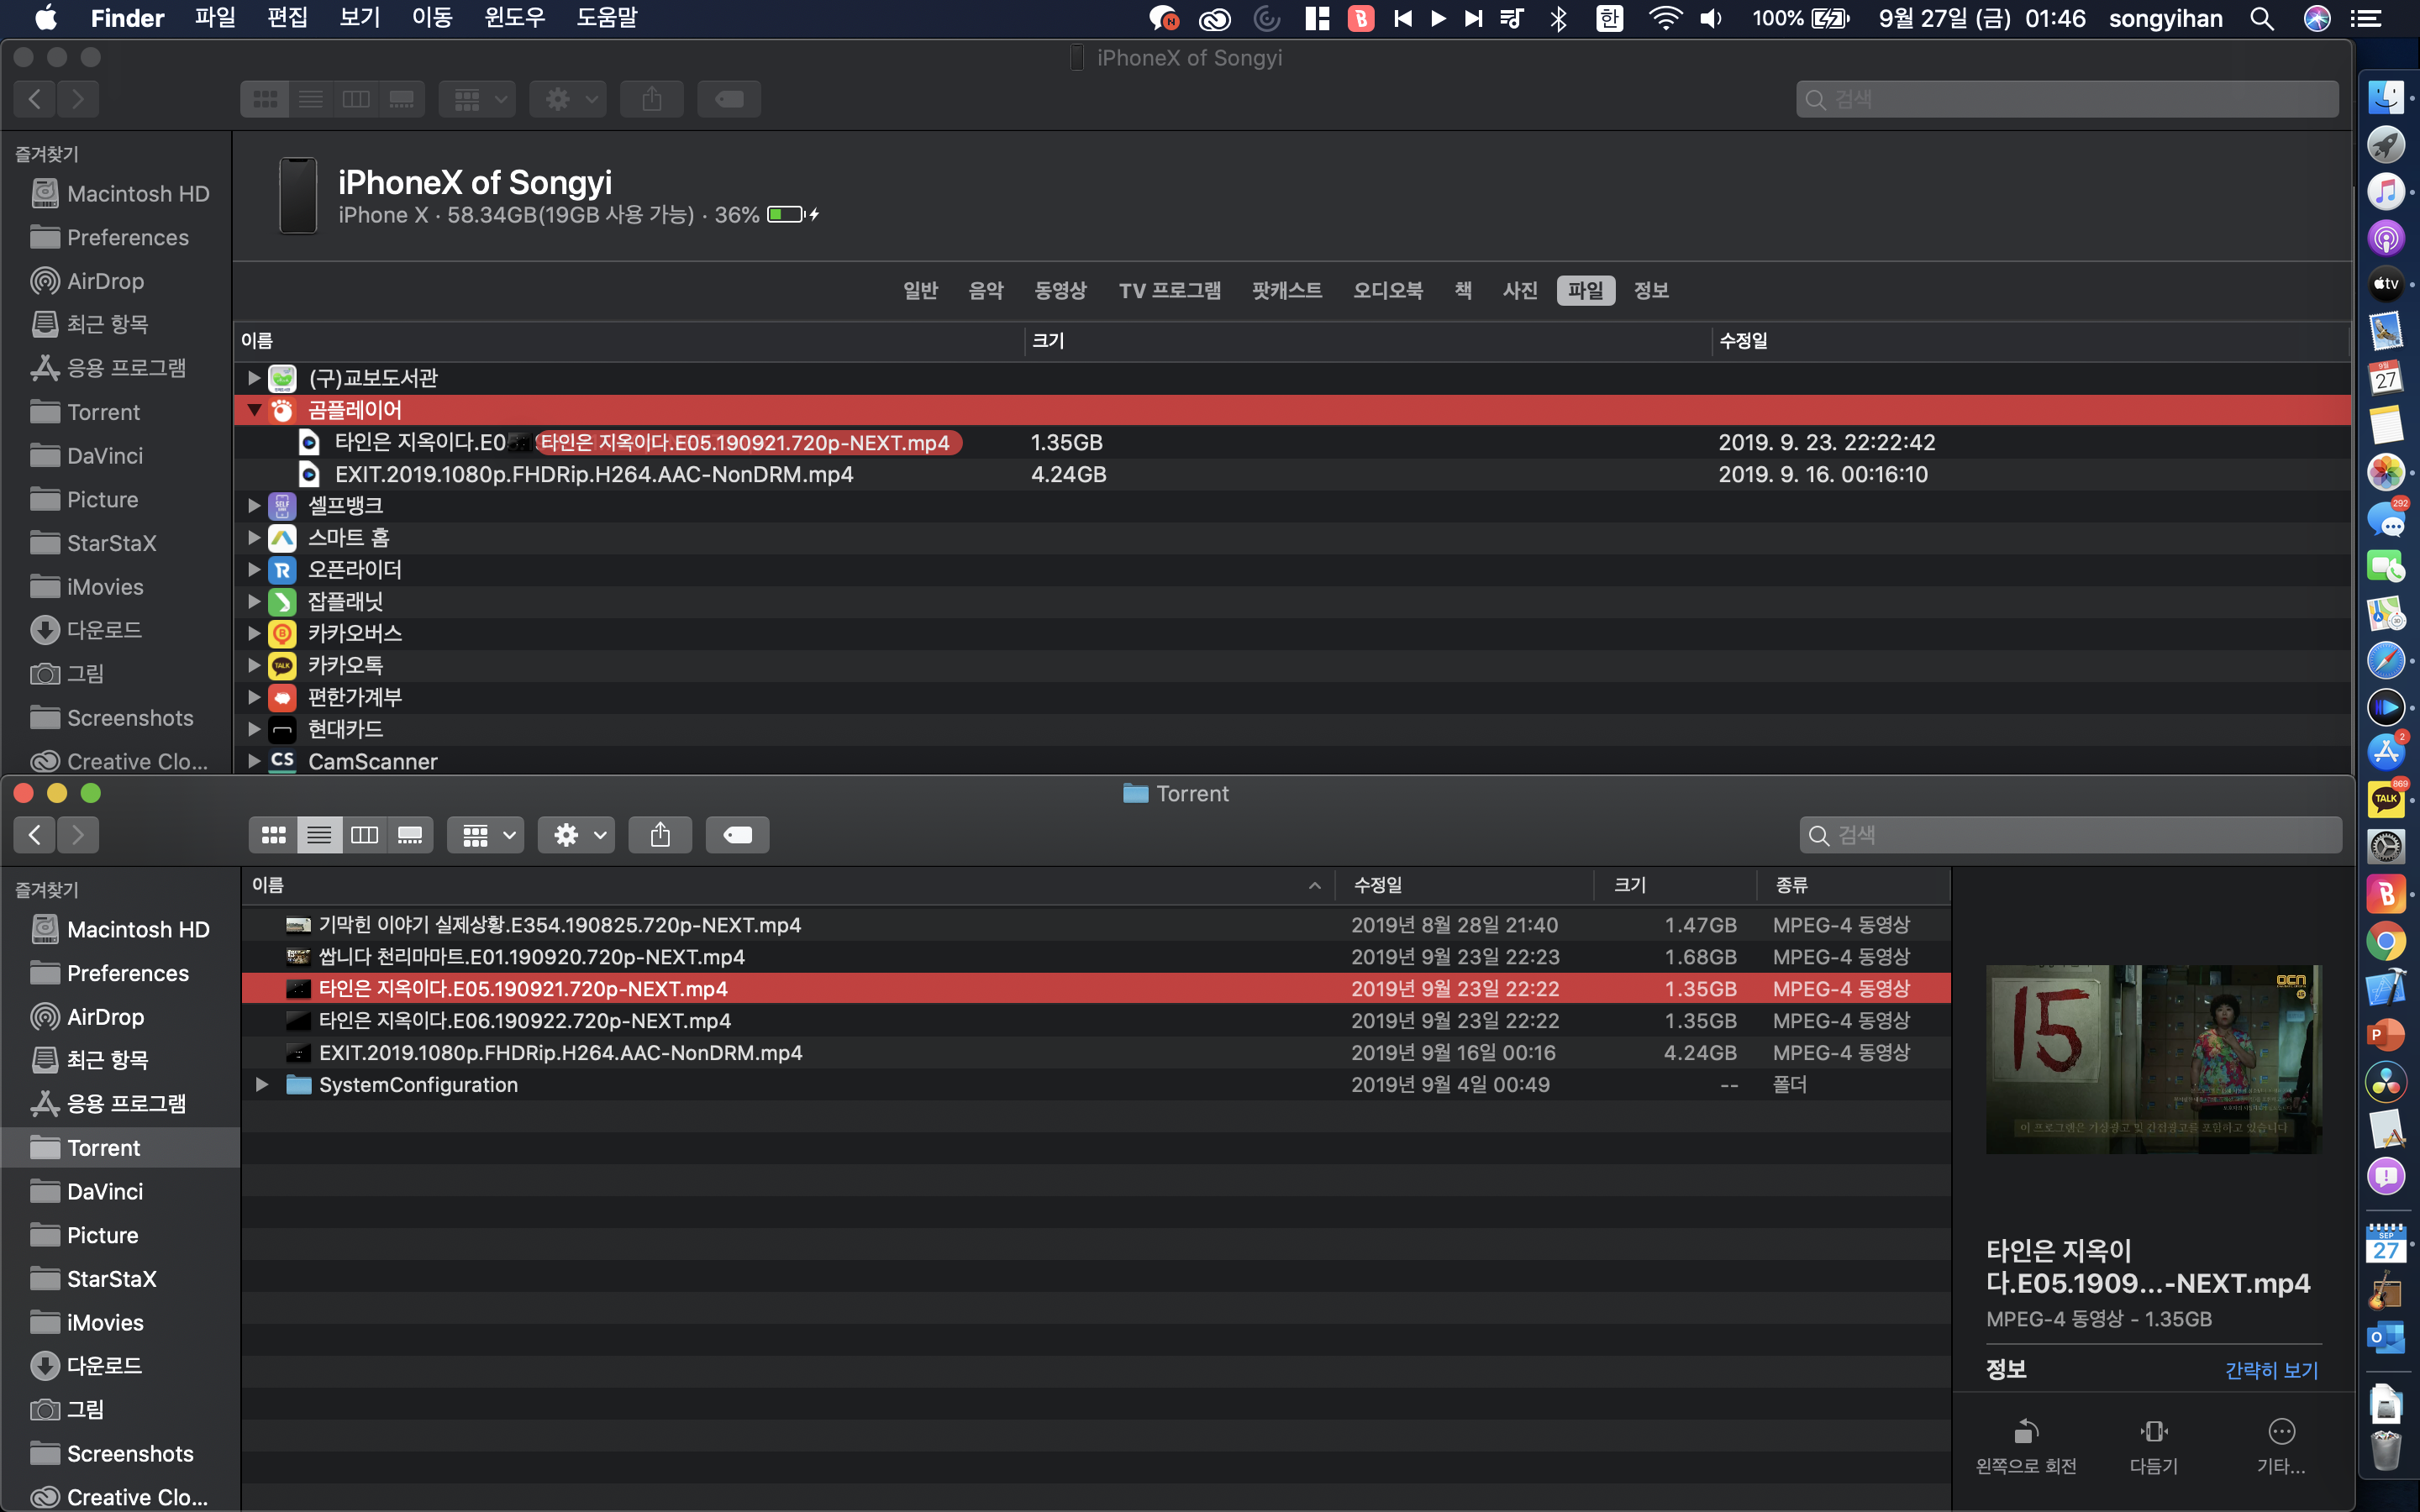Expand the SystemConfiguration folder
The image size is (2420, 1512).
click(262, 1085)
